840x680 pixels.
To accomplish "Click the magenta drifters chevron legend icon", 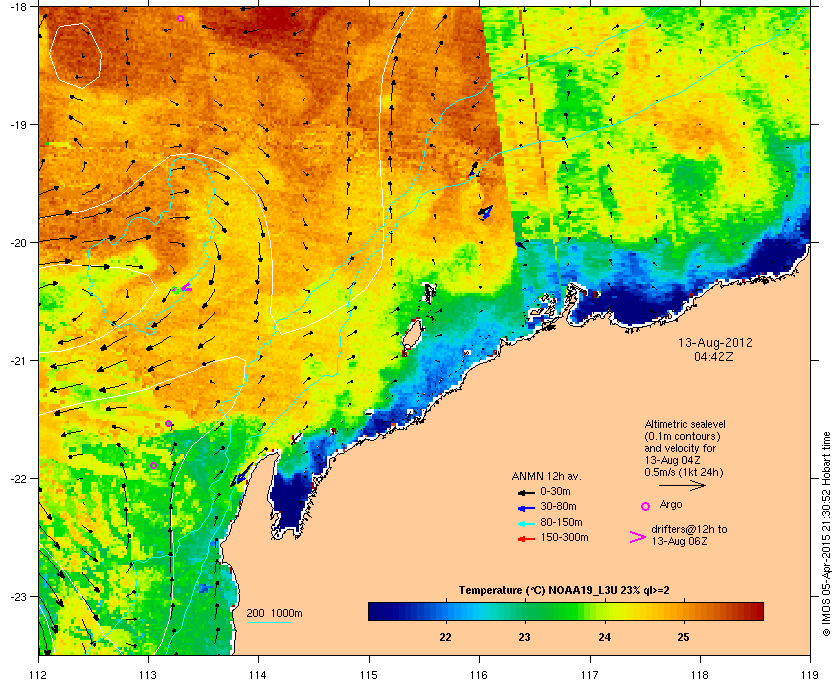I will point(638,537).
